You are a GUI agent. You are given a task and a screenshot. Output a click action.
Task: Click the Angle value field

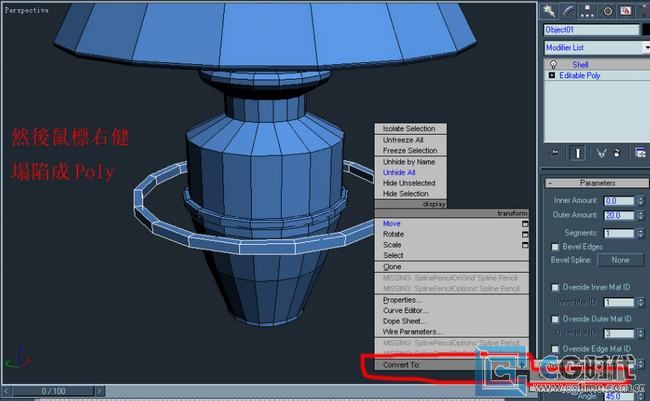(x=619, y=396)
